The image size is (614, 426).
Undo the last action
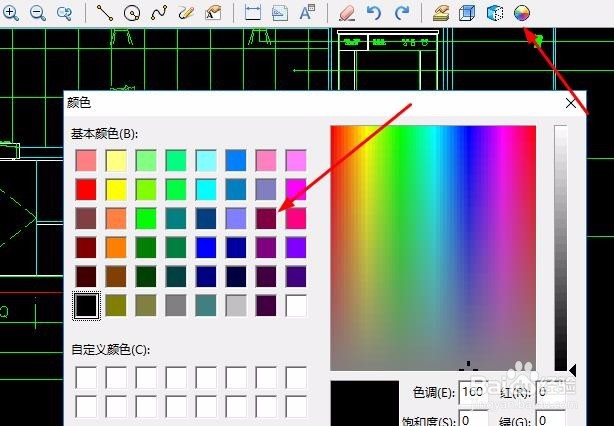374,13
